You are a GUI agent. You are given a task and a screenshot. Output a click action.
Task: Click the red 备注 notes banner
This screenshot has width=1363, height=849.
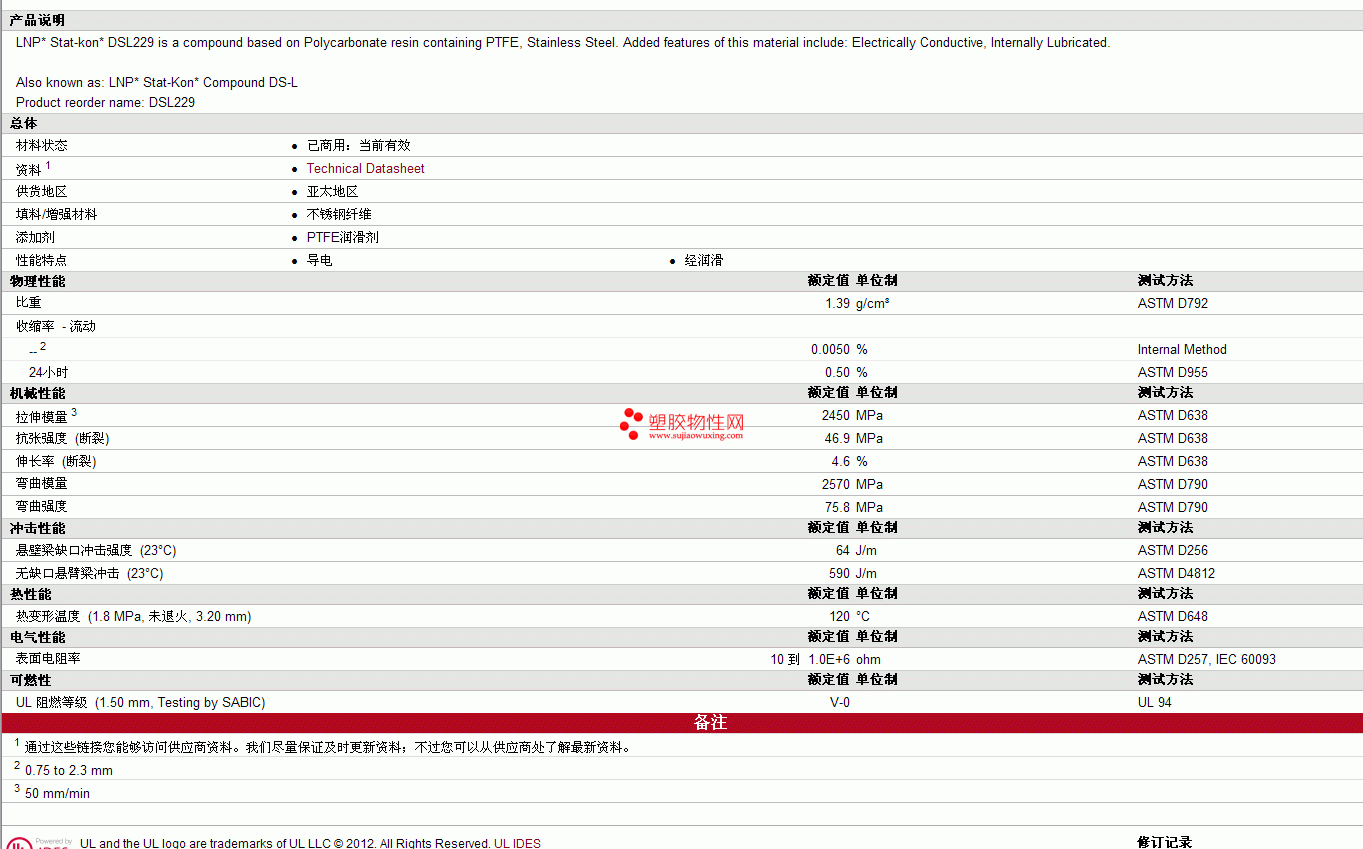tap(681, 723)
